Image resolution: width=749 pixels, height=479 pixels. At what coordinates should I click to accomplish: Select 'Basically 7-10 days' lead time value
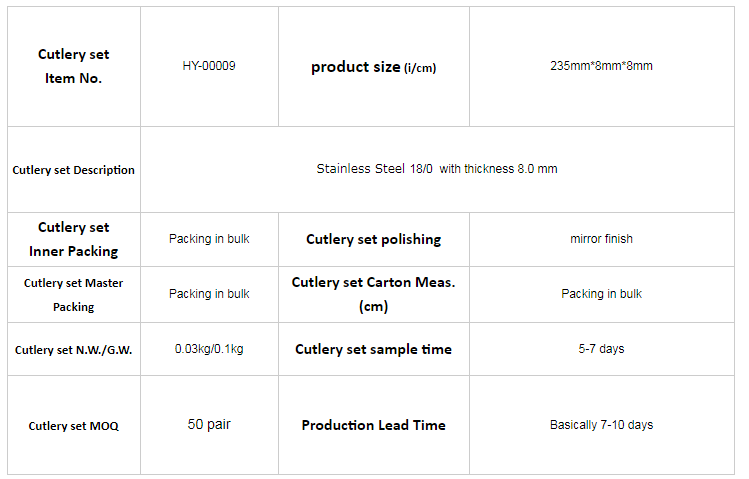click(601, 425)
